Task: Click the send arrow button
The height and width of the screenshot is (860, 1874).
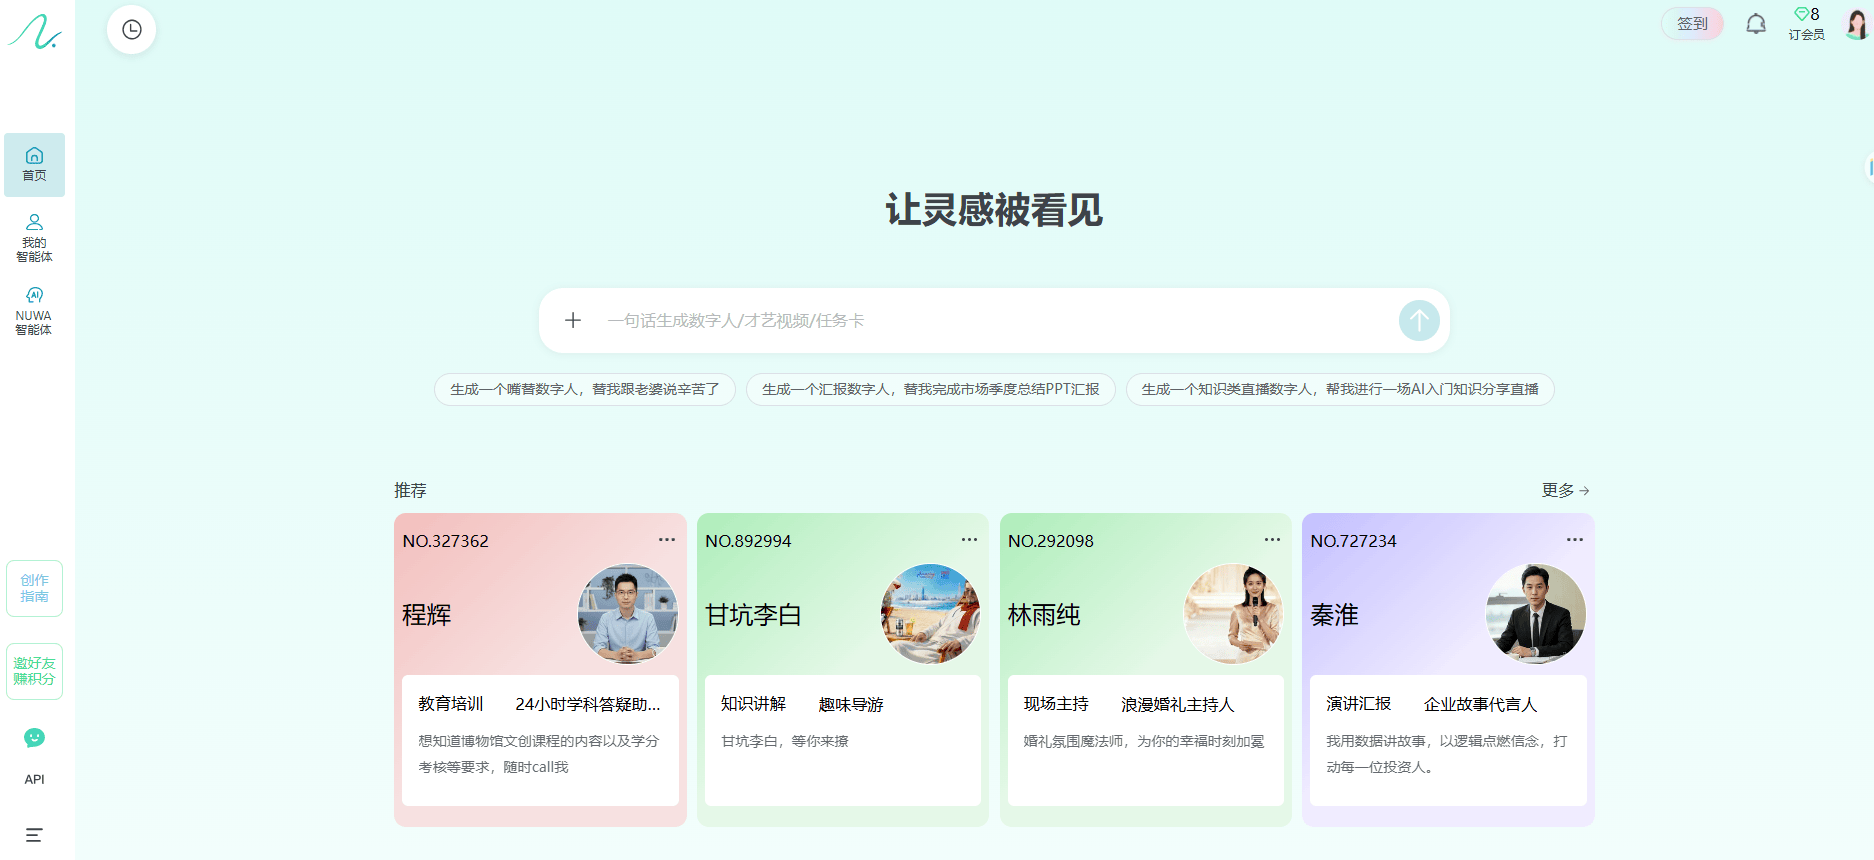Action: point(1418,321)
